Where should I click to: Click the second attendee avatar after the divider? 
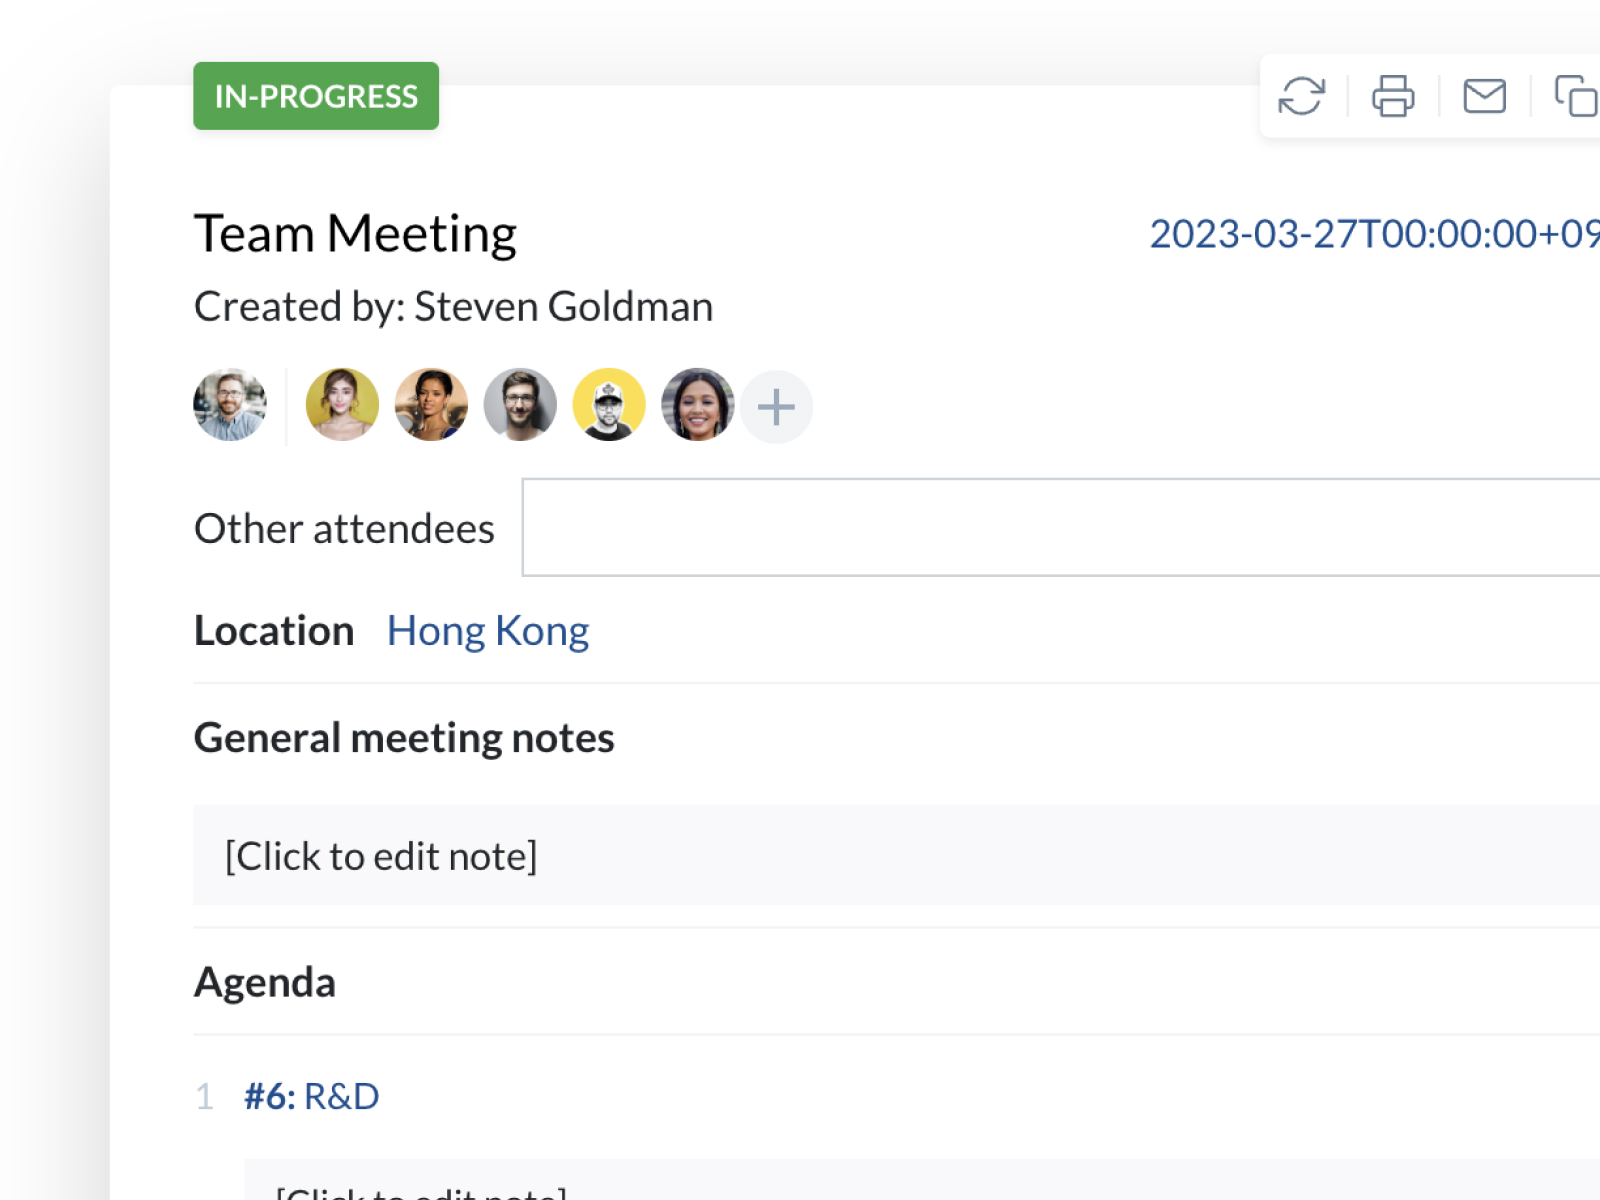[431, 405]
